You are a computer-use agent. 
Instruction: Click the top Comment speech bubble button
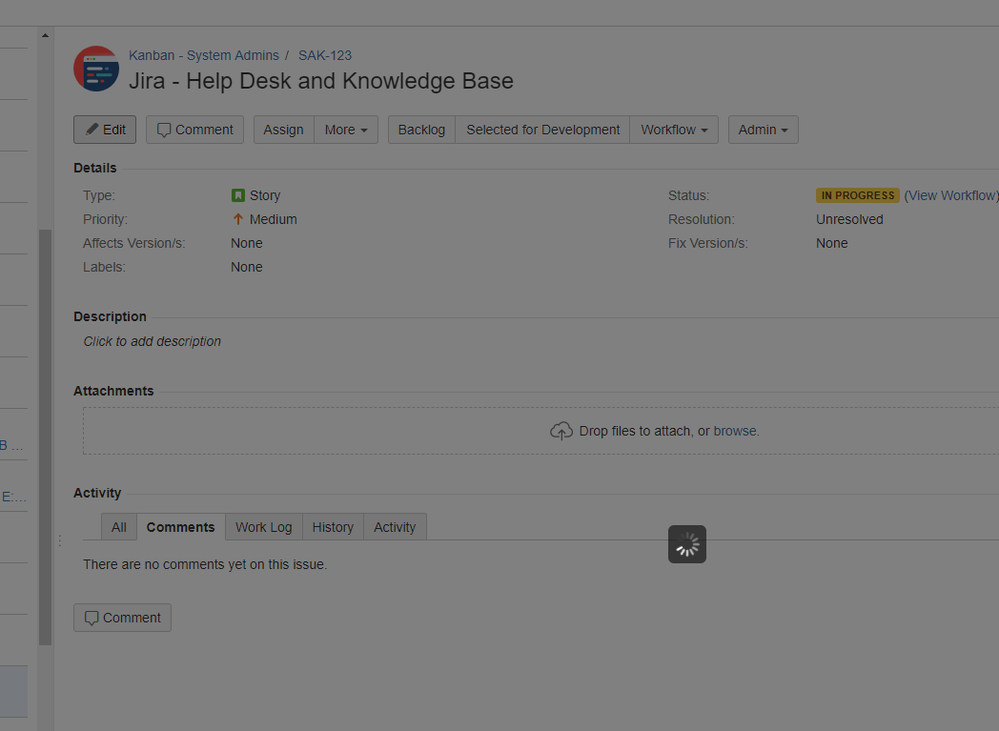195,129
